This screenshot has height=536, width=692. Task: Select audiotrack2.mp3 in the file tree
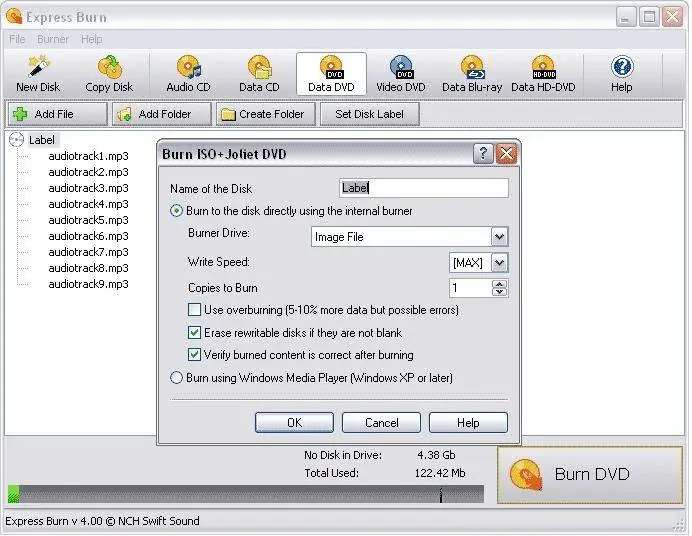88,172
